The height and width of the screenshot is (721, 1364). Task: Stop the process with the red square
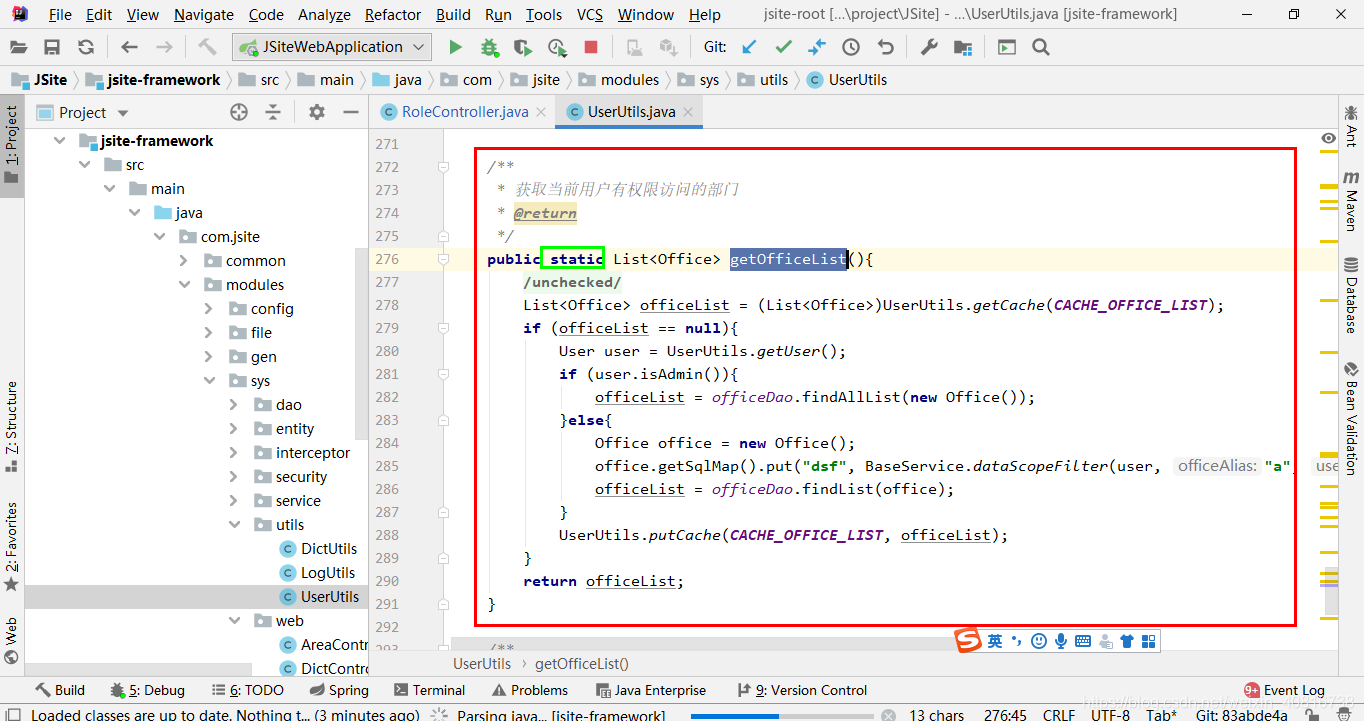click(591, 47)
